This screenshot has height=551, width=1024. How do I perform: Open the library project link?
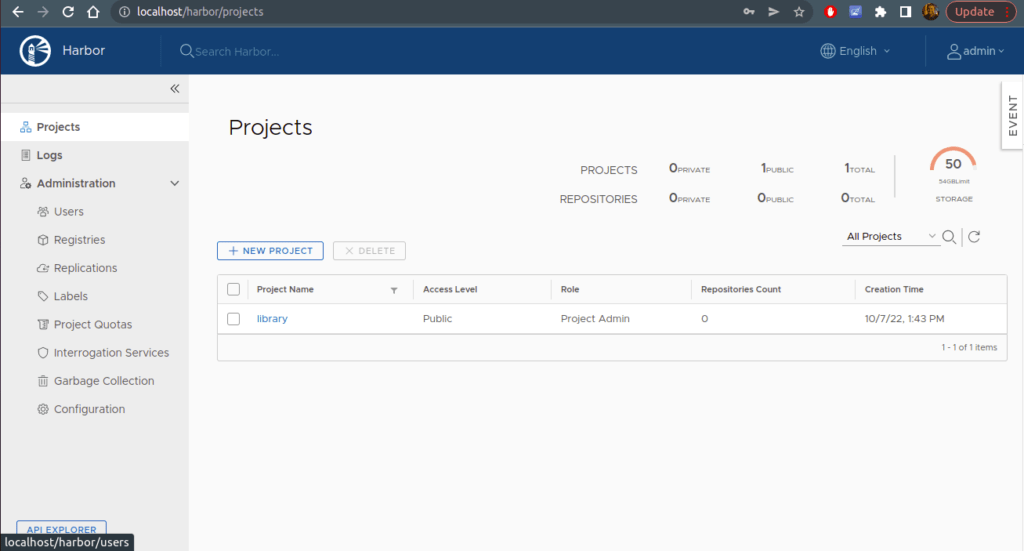272,319
